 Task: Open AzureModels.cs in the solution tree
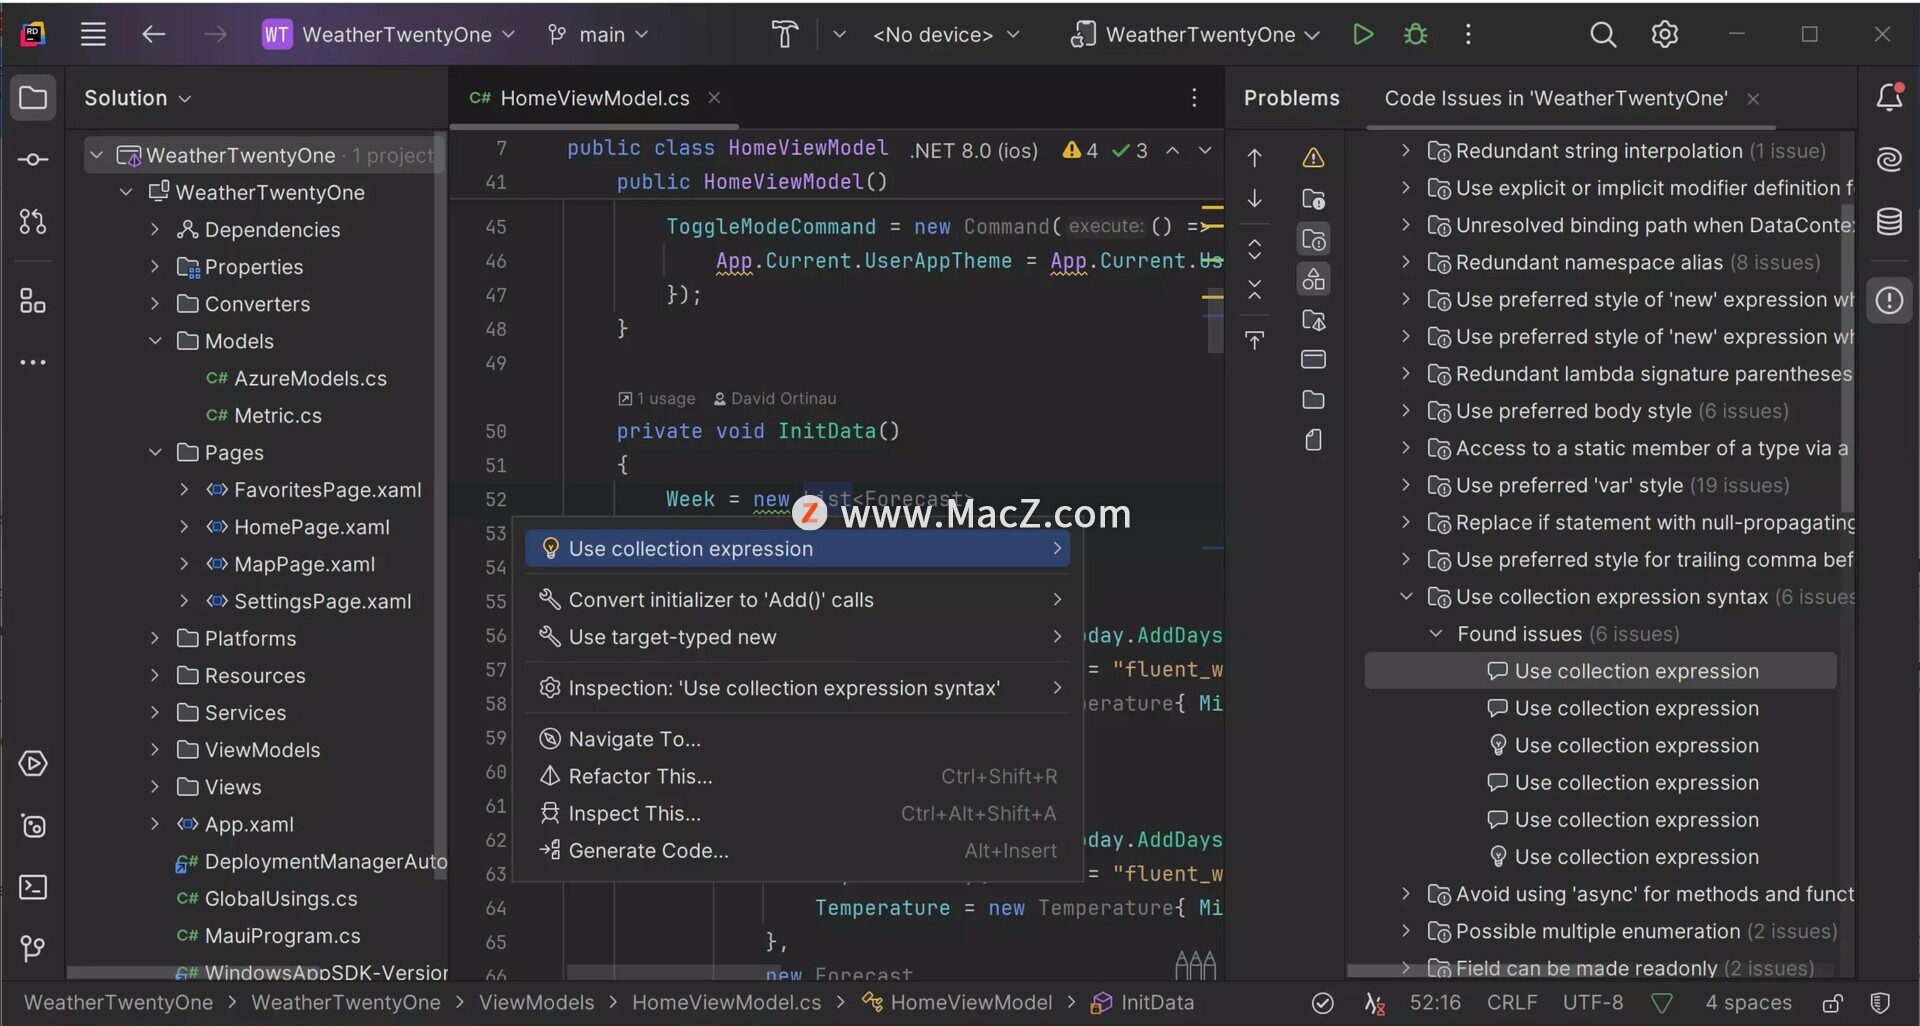point(310,379)
